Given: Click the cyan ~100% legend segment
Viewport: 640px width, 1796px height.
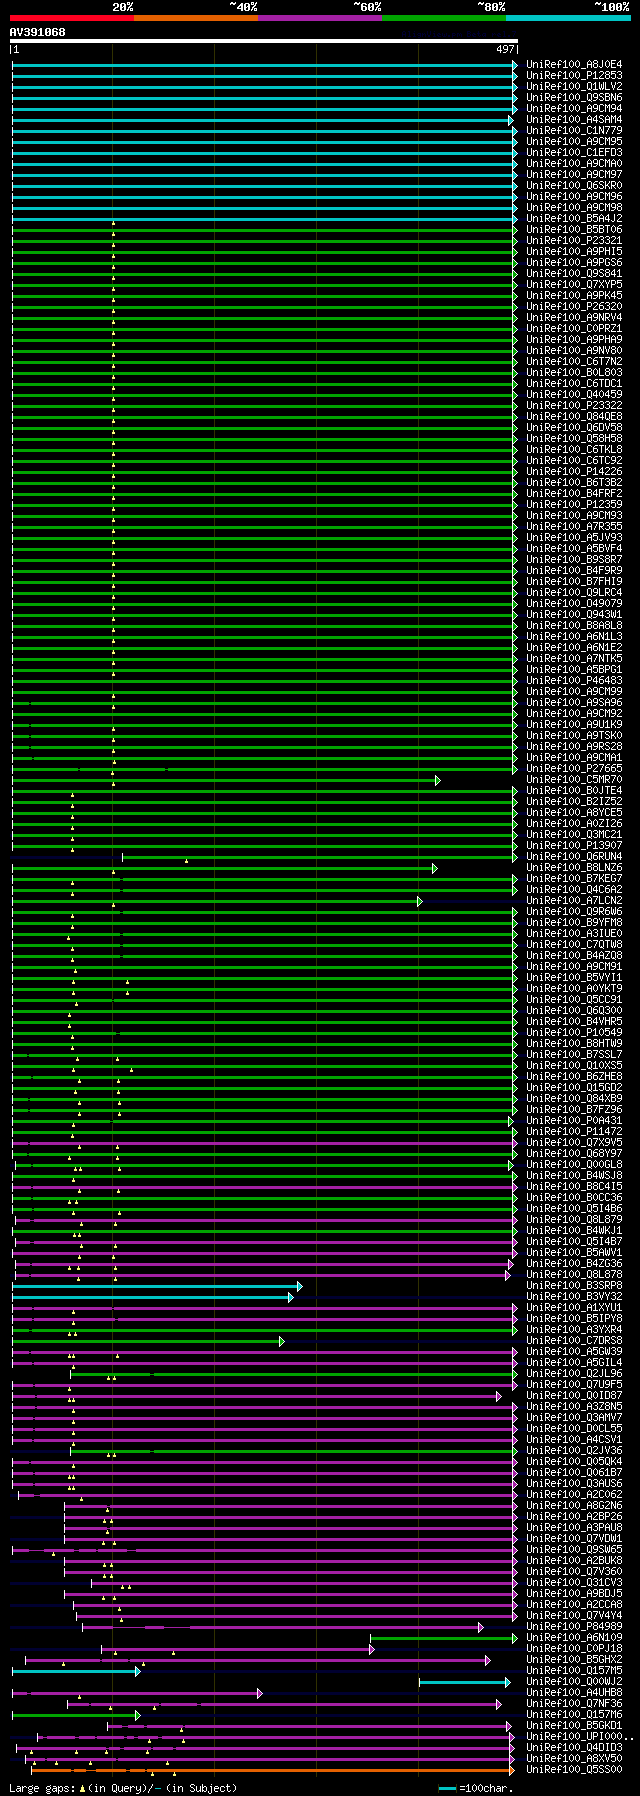Looking at the screenshot, I should pos(568,17).
